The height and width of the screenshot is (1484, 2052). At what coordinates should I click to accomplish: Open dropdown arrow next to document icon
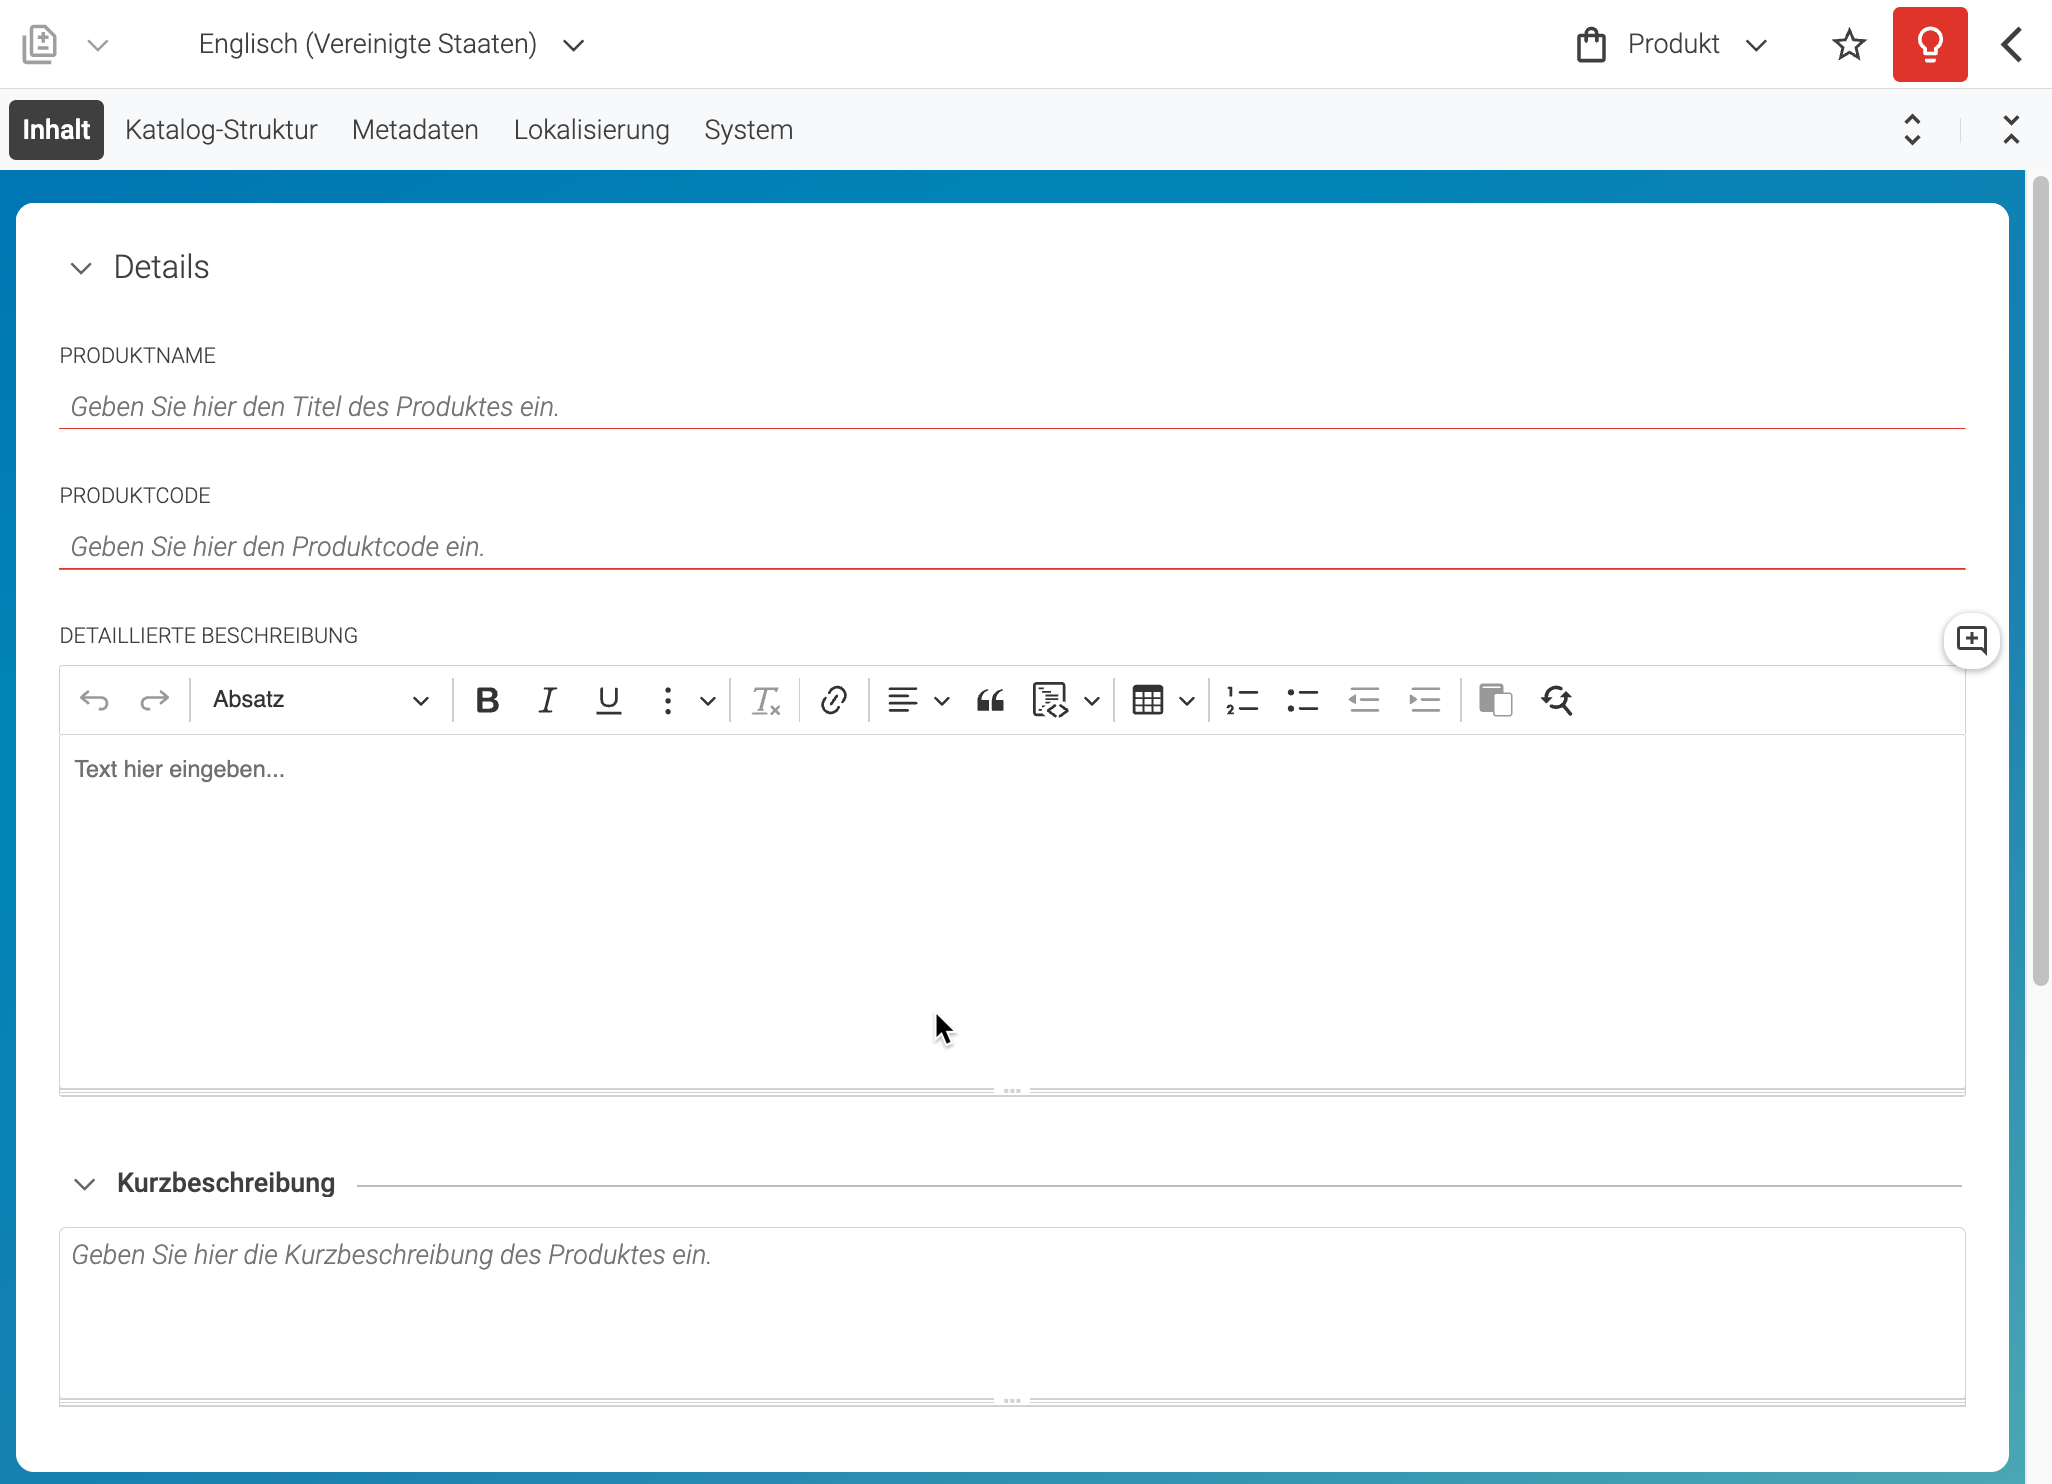97,45
